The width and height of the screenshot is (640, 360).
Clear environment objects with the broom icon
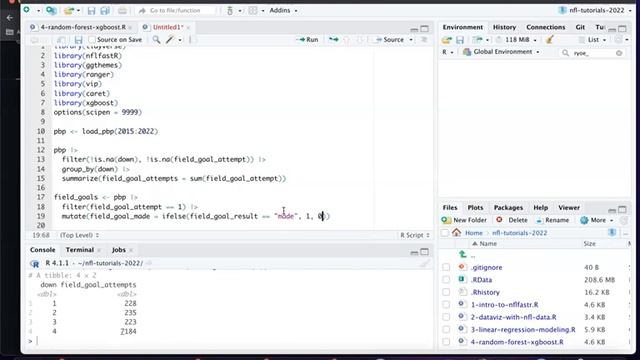[x=550, y=40]
